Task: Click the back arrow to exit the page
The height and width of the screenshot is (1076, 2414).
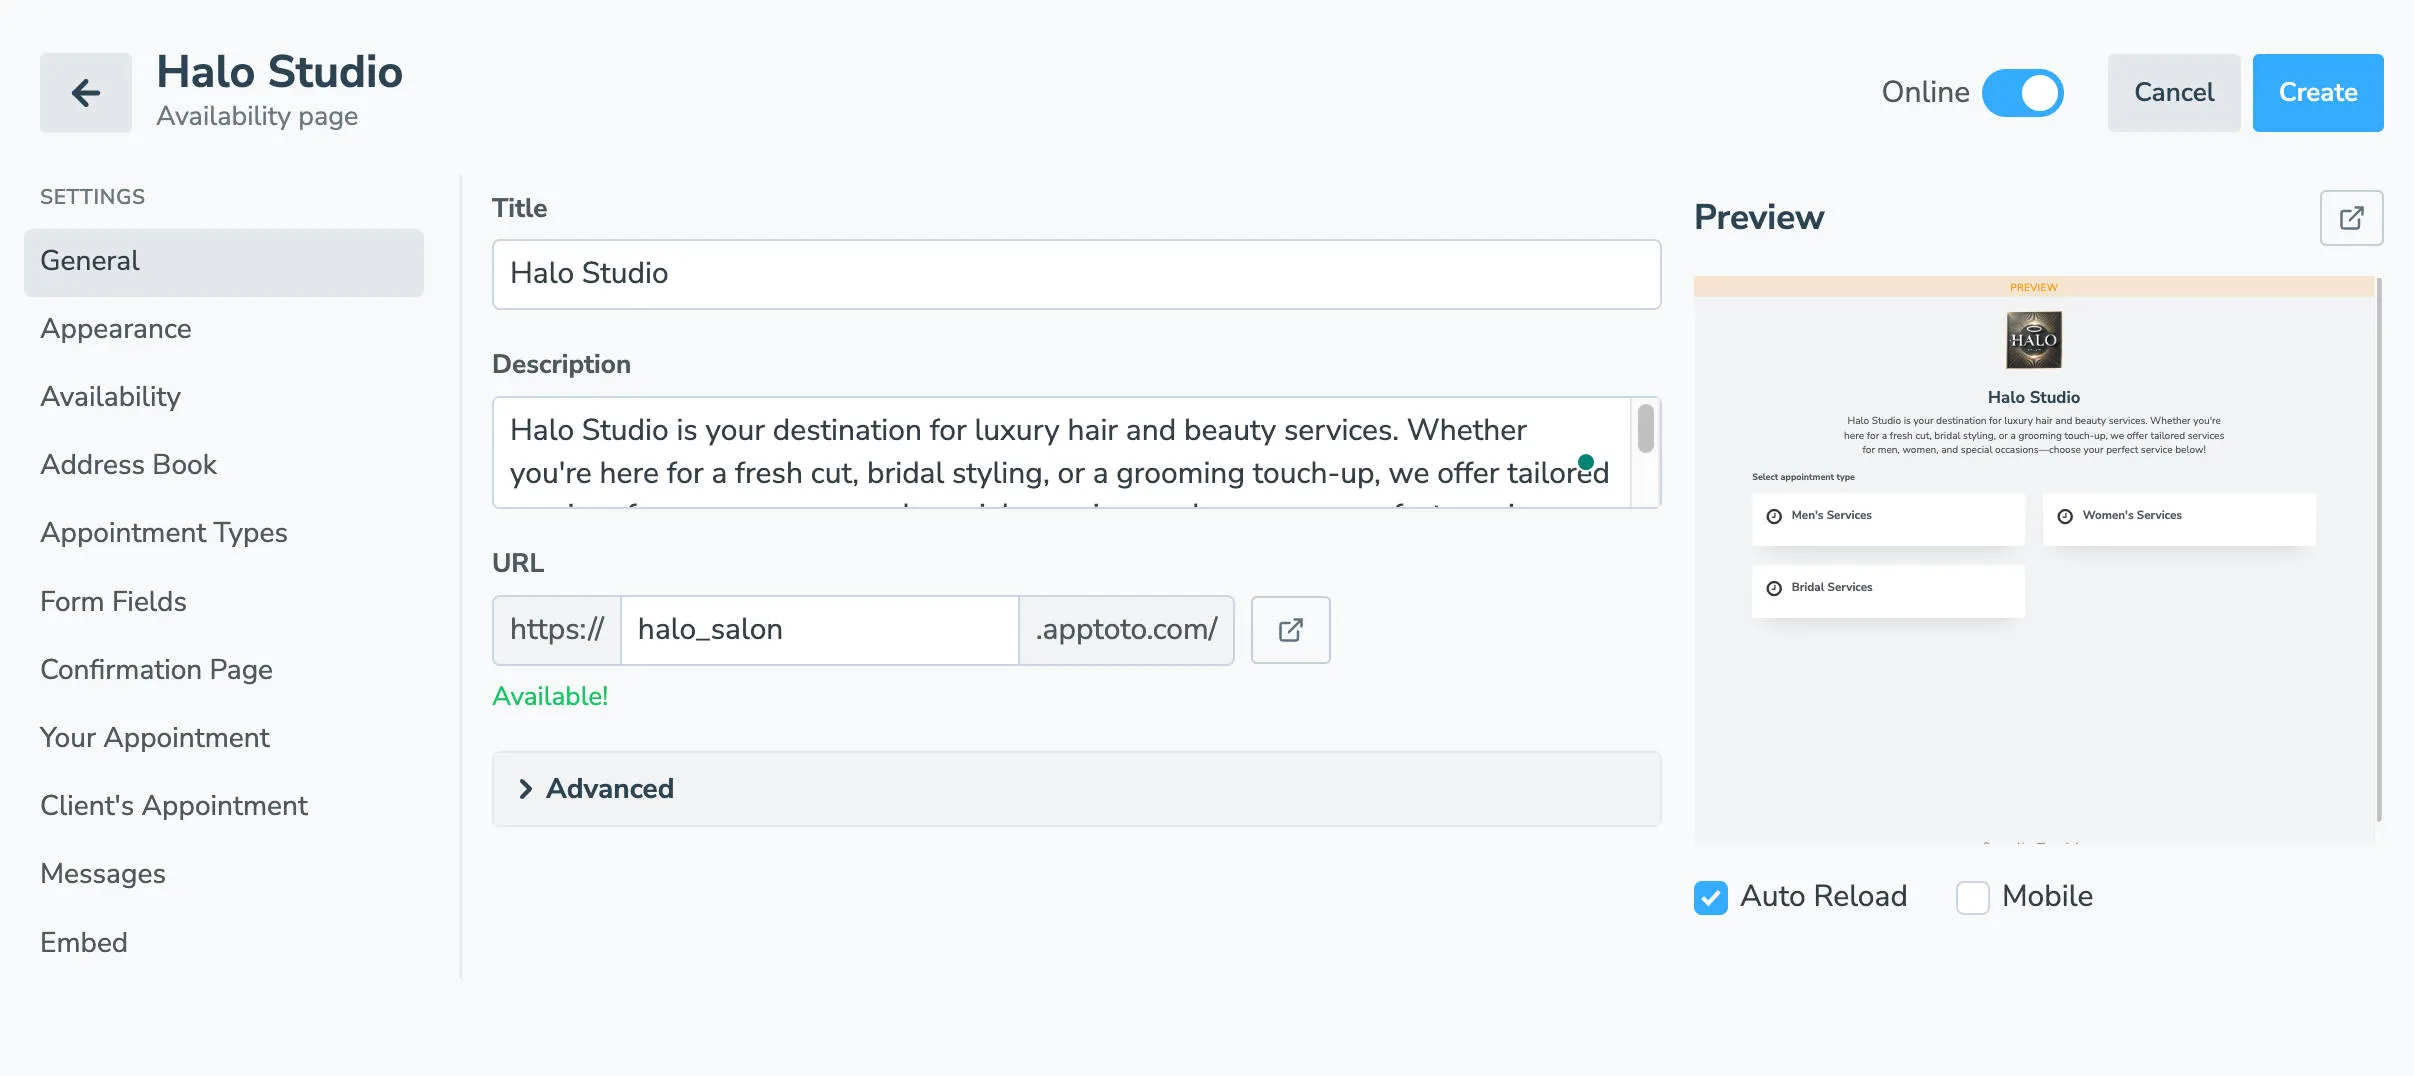Action: (x=84, y=92)
